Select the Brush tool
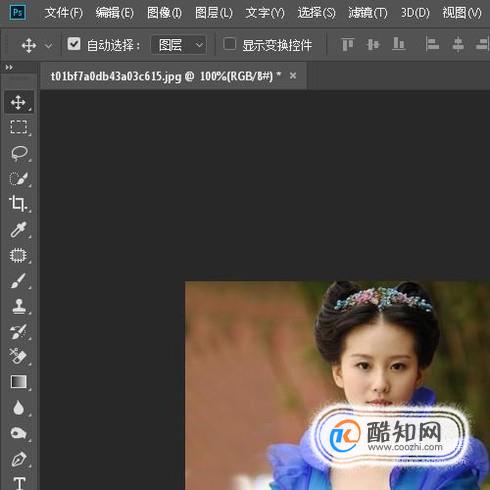Image resolution: width=490 pixels, height=490 pixels. coord(18,280)
